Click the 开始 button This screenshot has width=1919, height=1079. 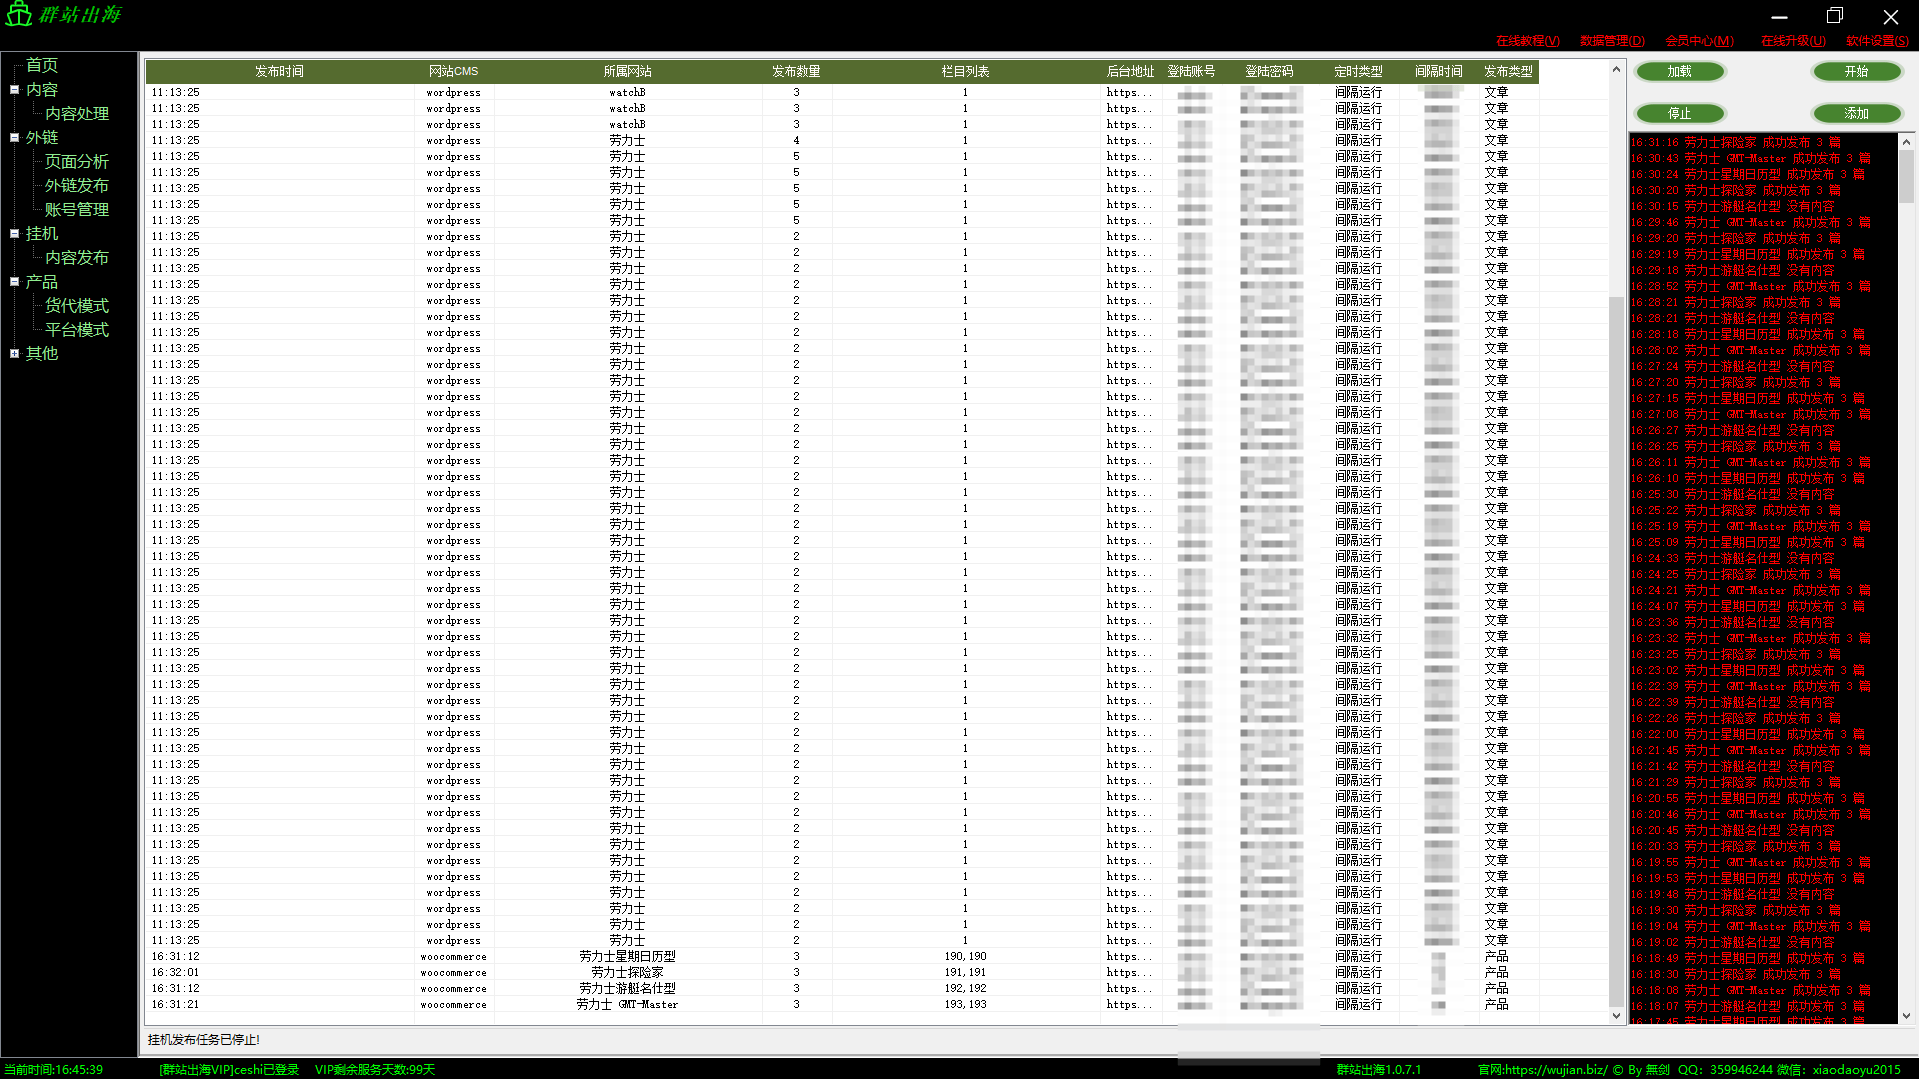1857,72
